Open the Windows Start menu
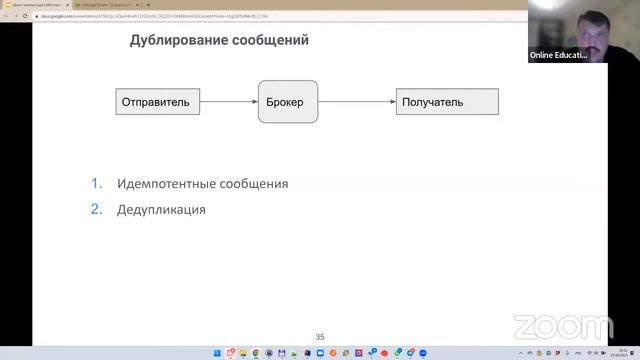 pyautogui.click(x=217, y=353)
